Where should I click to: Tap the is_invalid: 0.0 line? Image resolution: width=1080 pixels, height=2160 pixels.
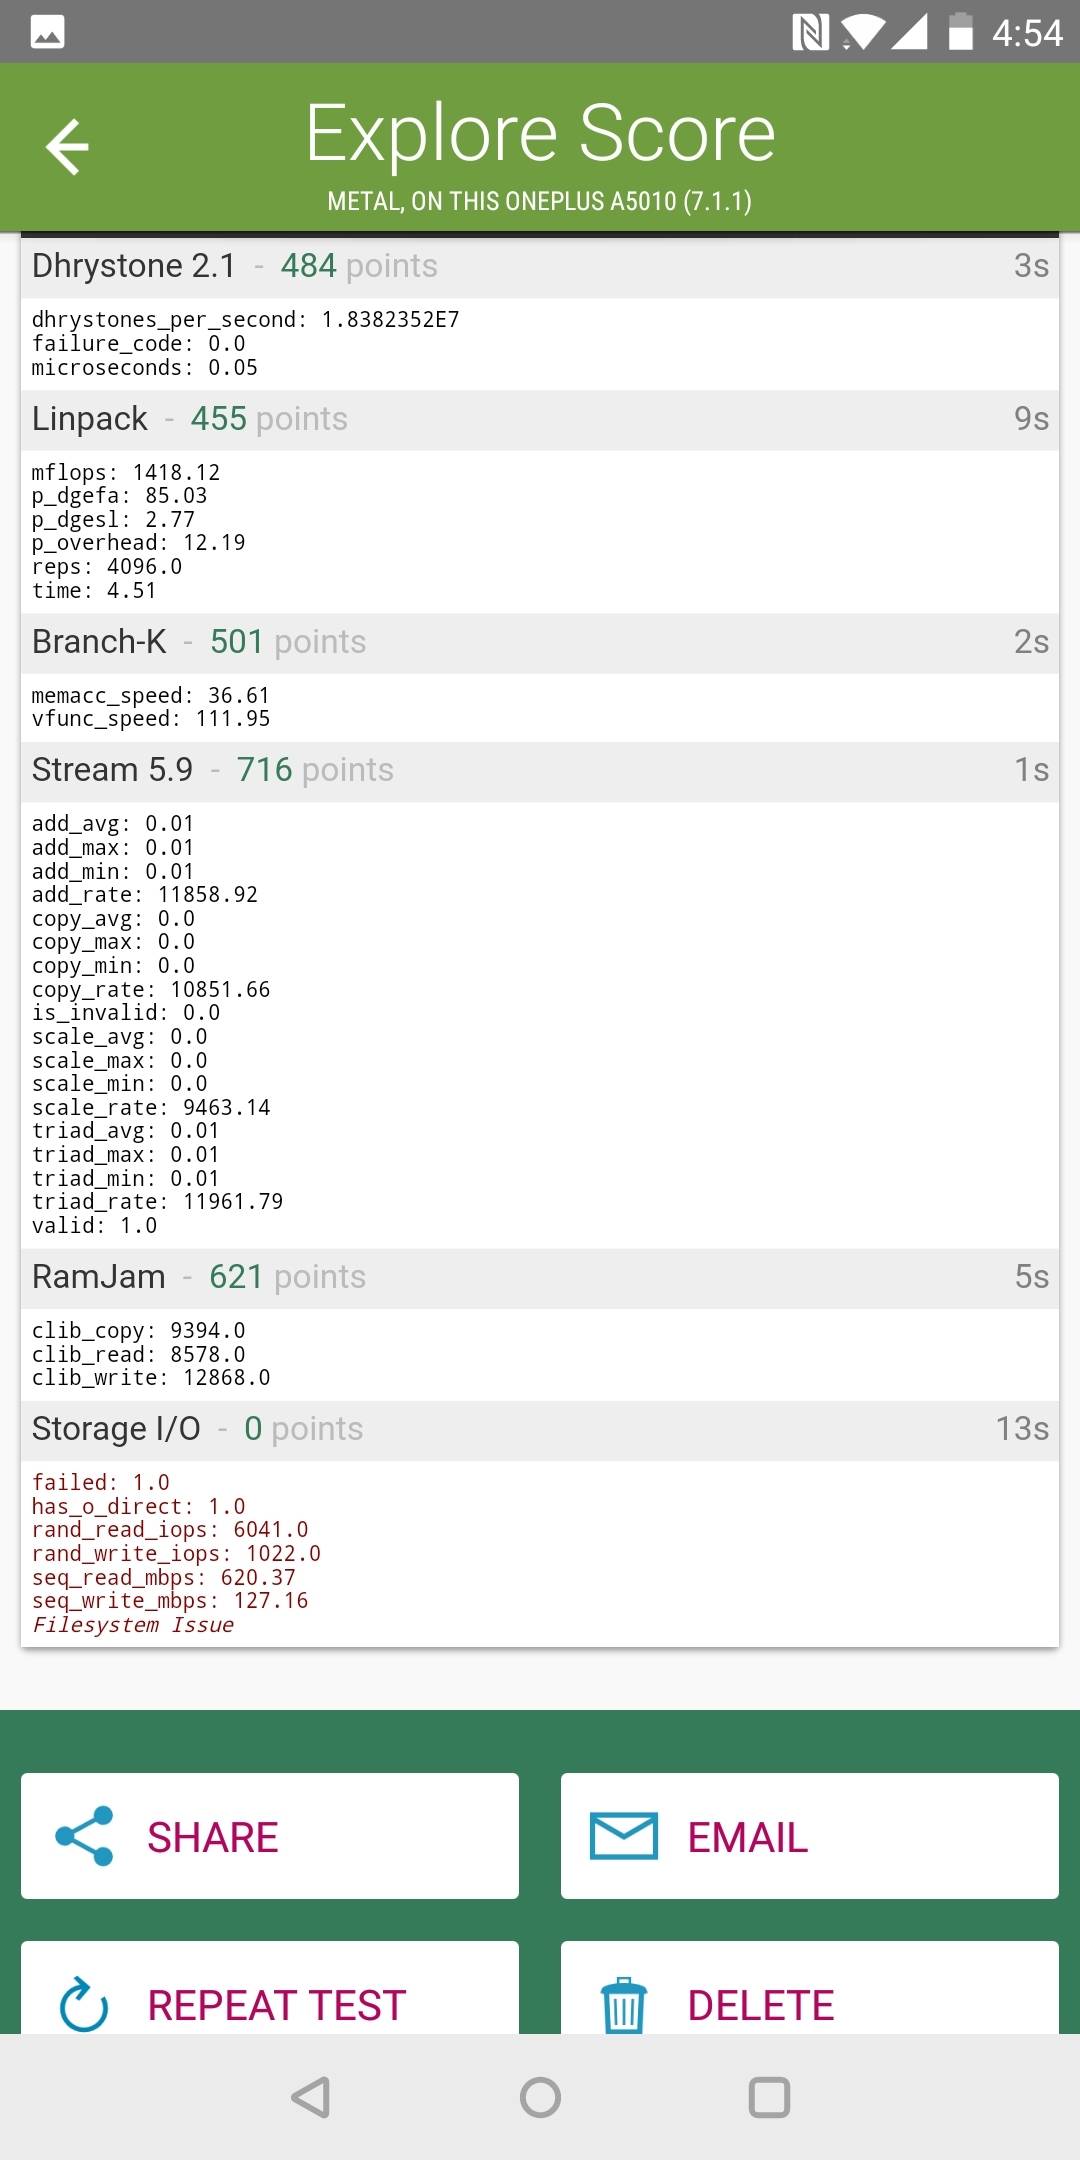click(x=126, y=1013)
